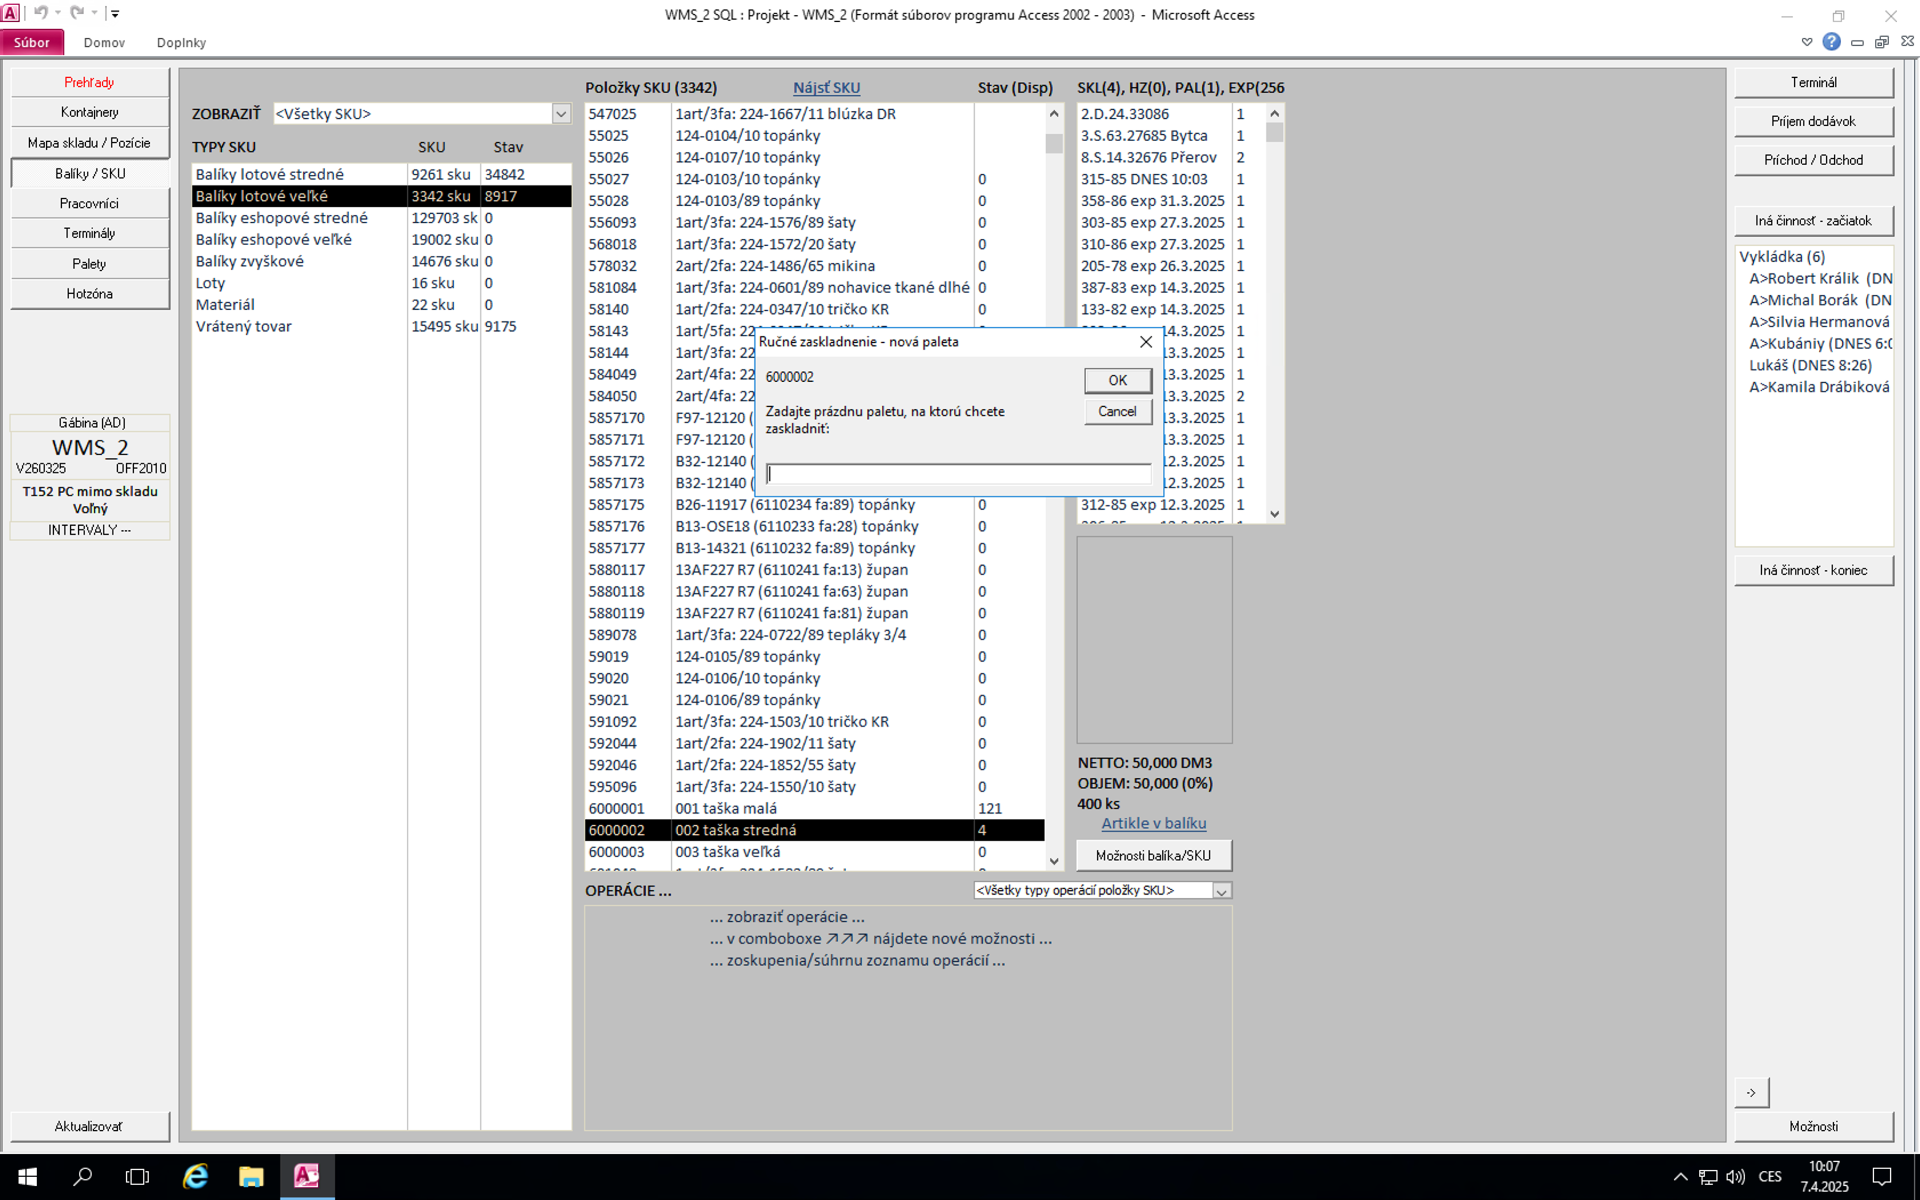Select Balíky eshopové stredné type row
Screen dimensions: 1920x1200
tap(282, 218)
